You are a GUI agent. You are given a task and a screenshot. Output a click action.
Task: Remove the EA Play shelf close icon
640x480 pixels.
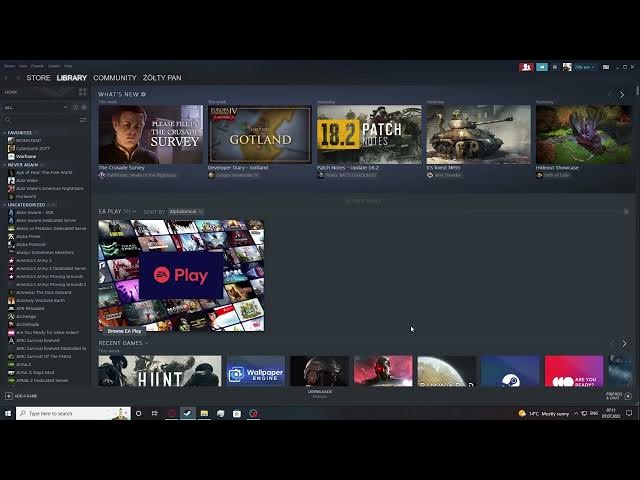click(627, 211)
